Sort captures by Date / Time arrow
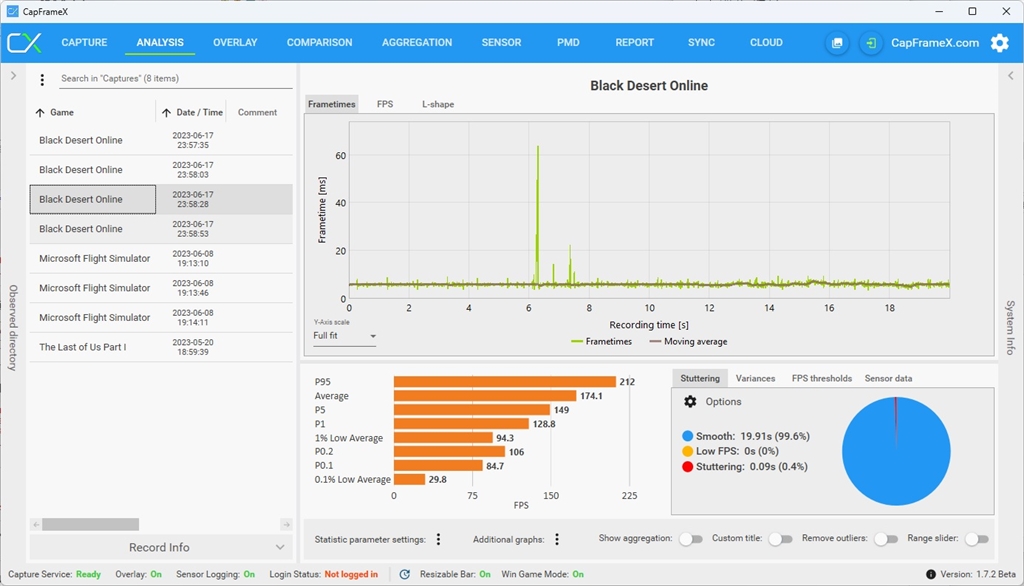The image size is (1024, 586). tap(167, 113)
